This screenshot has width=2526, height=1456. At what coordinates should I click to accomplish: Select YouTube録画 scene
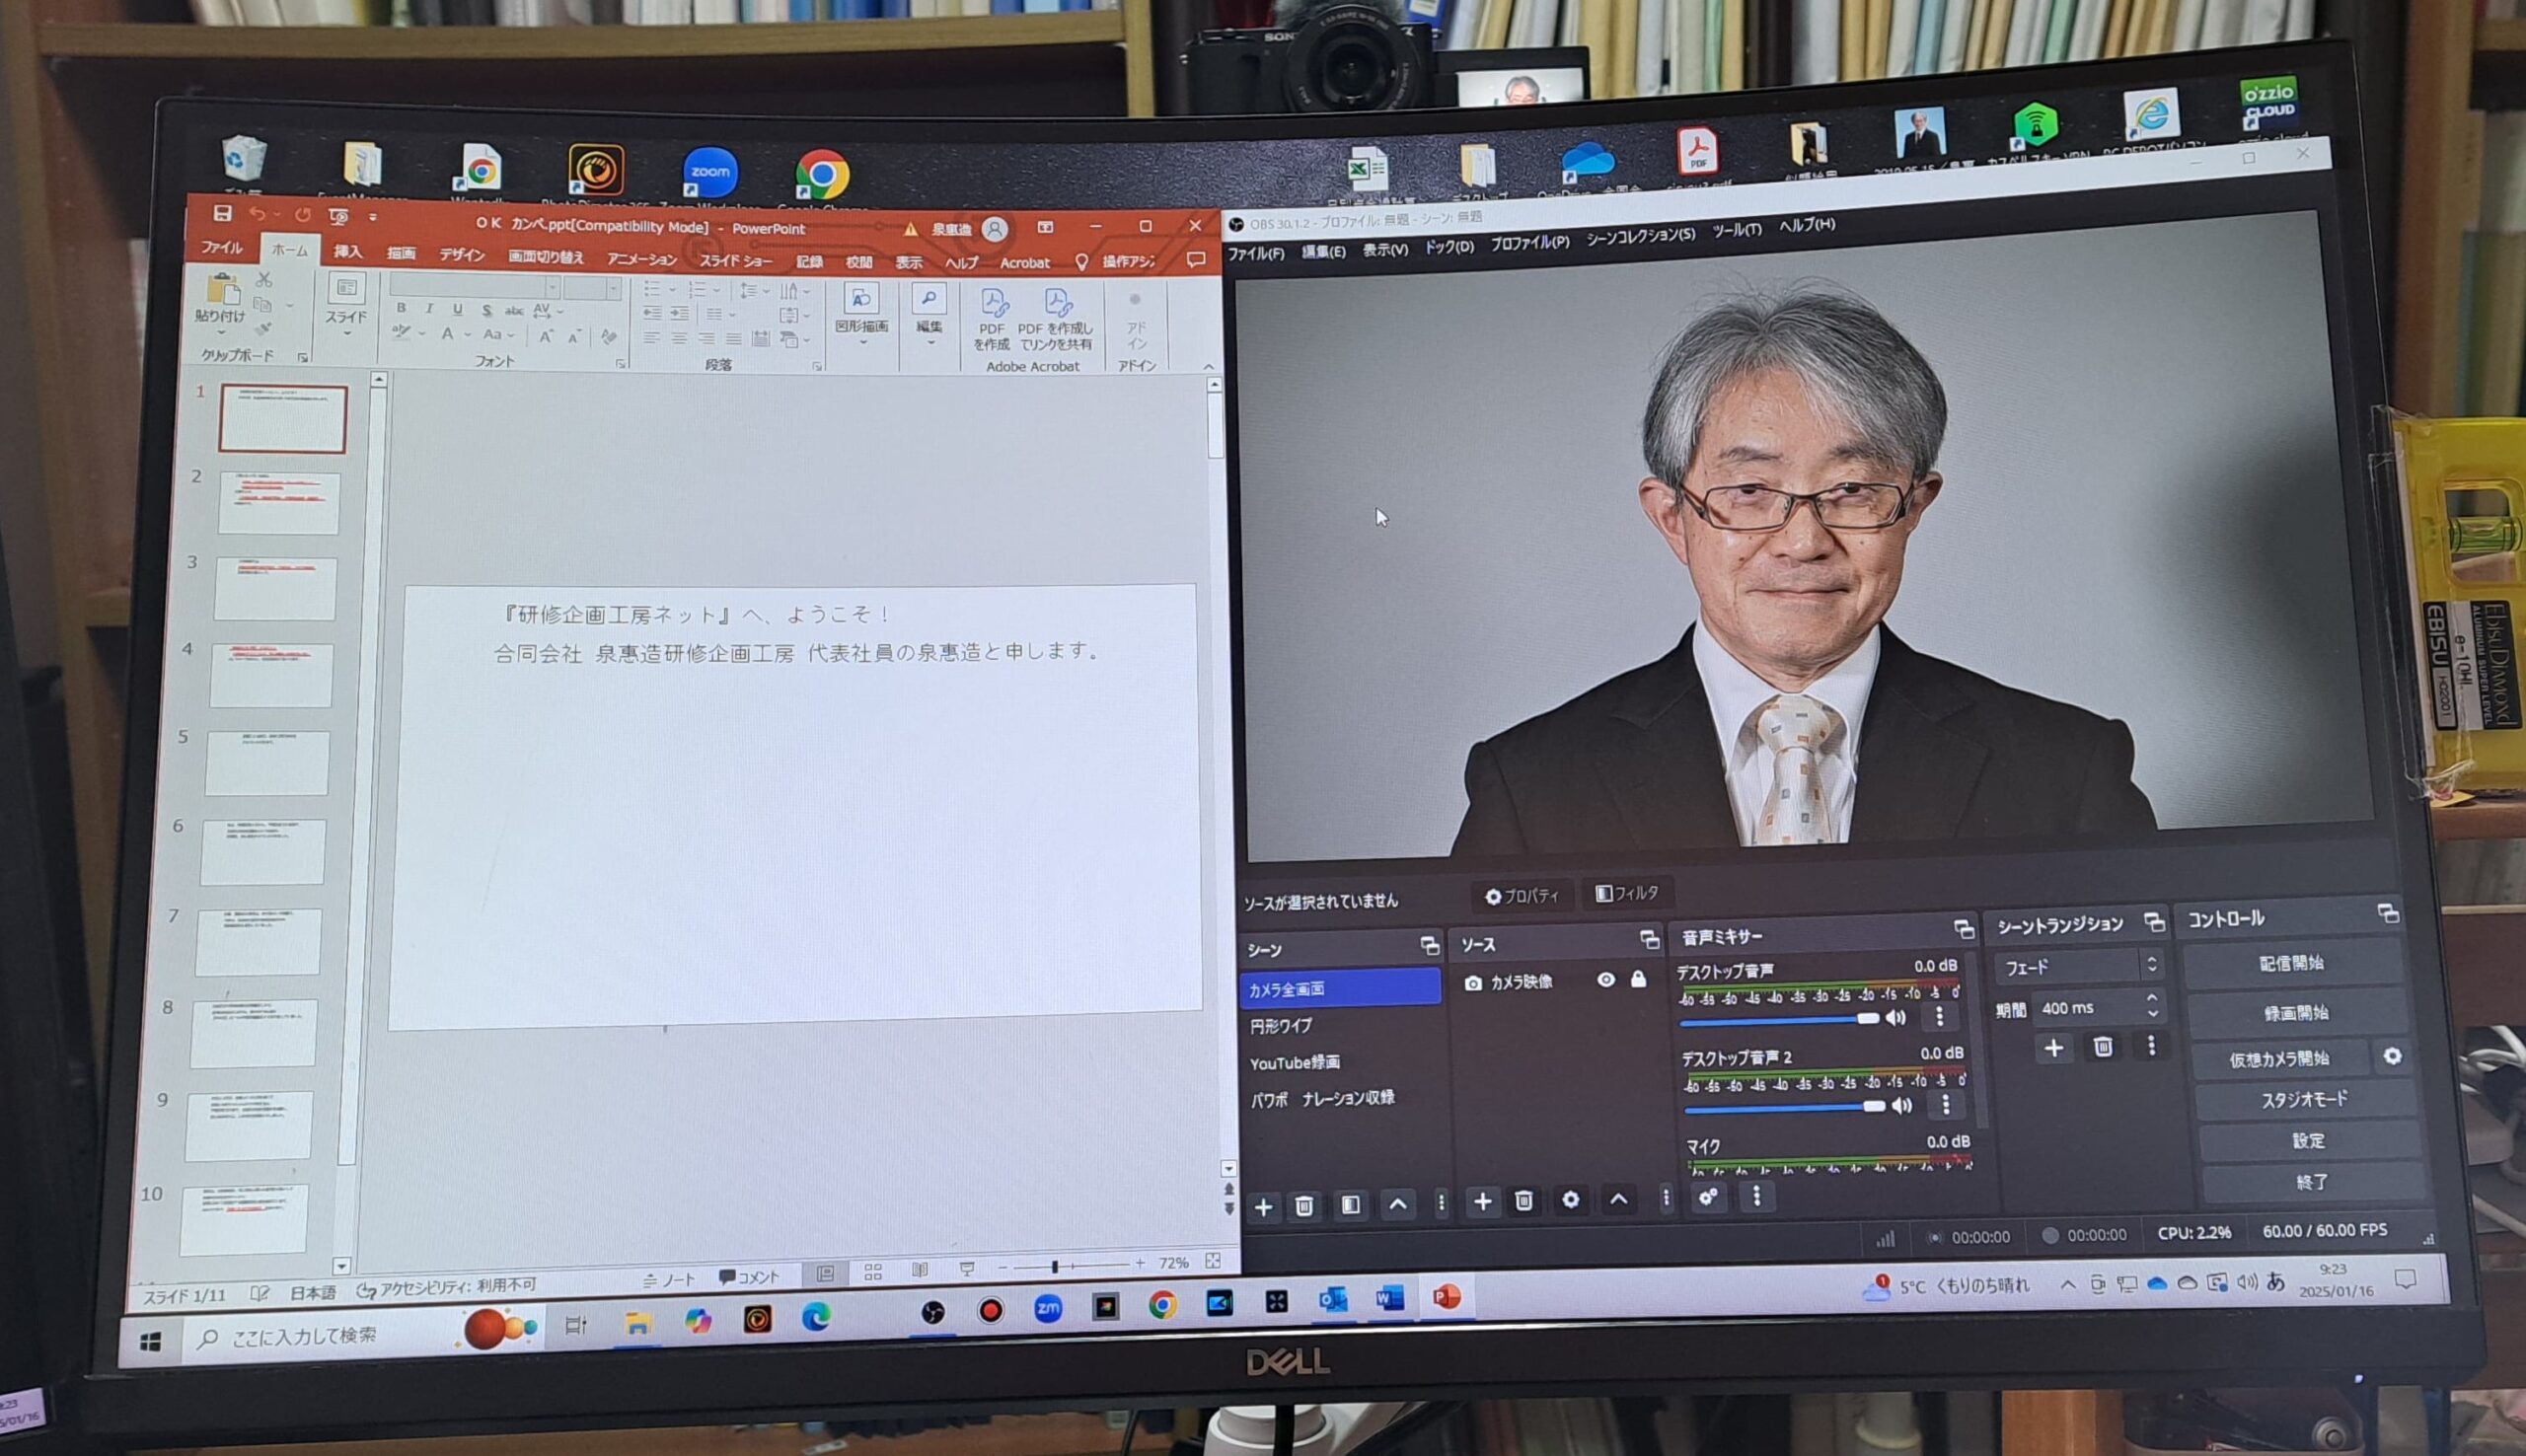[1294, 1062]
